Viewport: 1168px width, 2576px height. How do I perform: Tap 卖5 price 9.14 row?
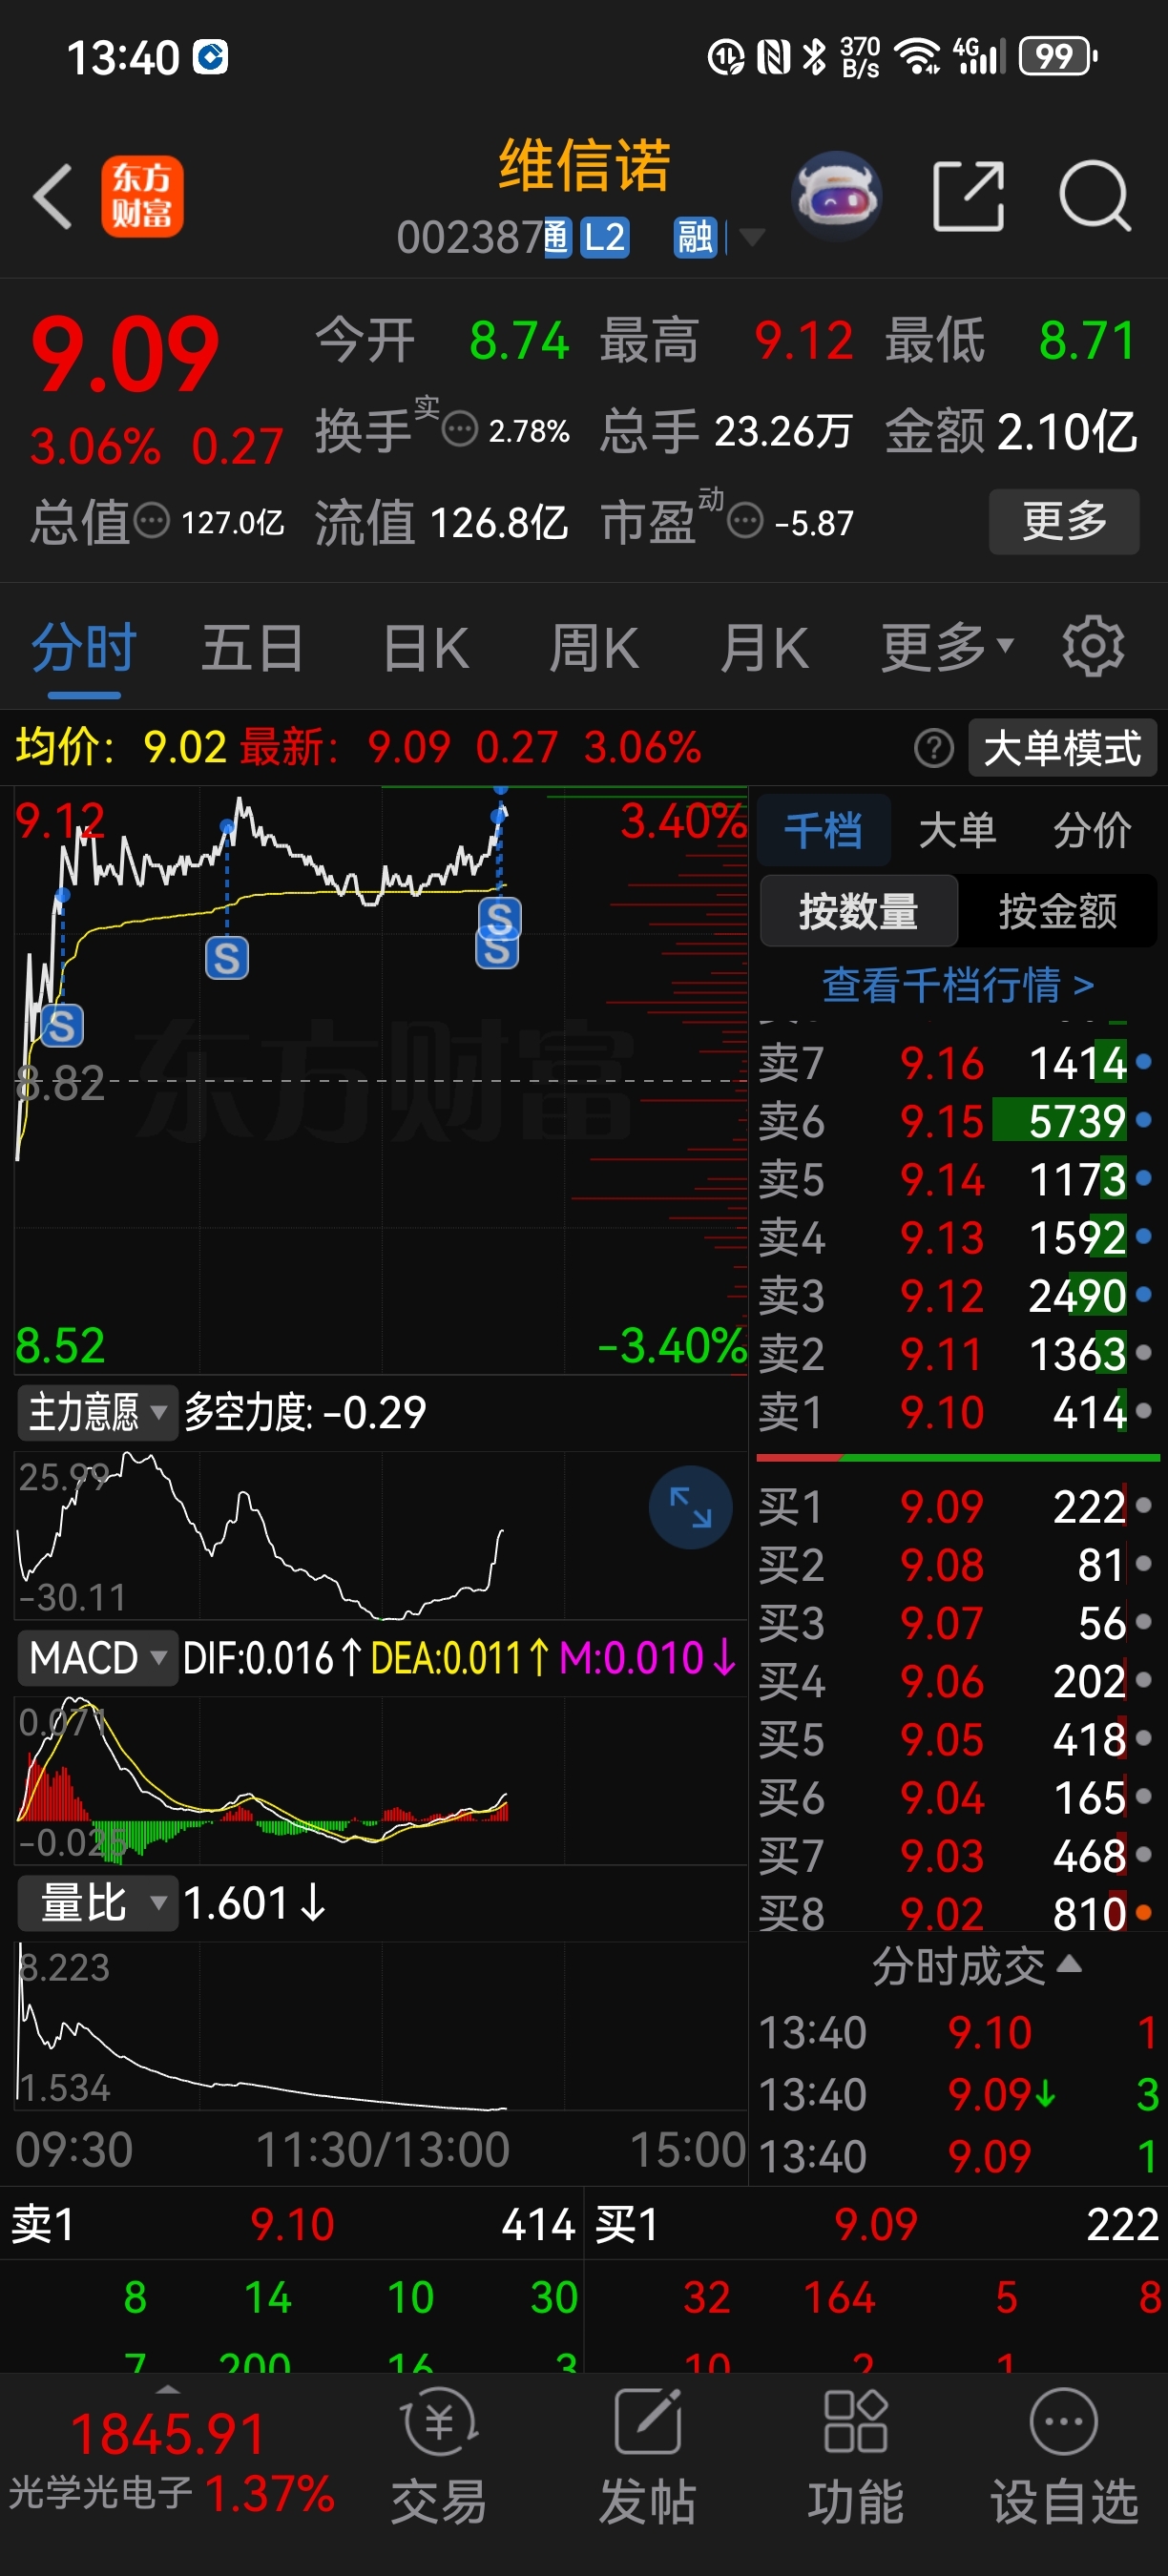pos(956,1179)
